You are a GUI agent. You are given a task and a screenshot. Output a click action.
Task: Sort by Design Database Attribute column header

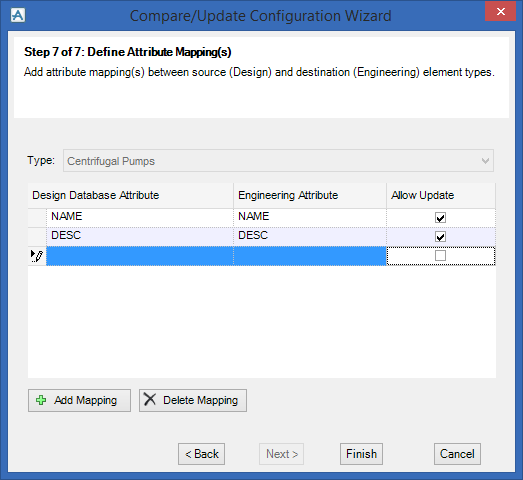(x=130, y=195)
